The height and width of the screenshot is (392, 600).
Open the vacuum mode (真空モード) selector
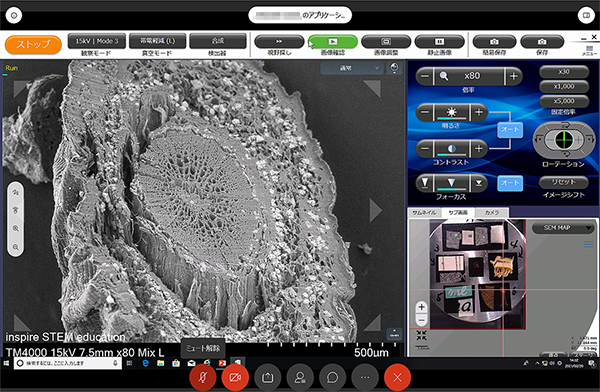click(x=157, y=41)
